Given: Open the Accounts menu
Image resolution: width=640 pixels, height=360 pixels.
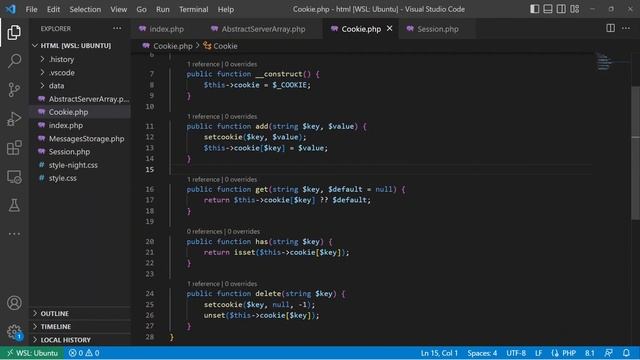Looking at the screenshot, I should [x=14, y=303].
